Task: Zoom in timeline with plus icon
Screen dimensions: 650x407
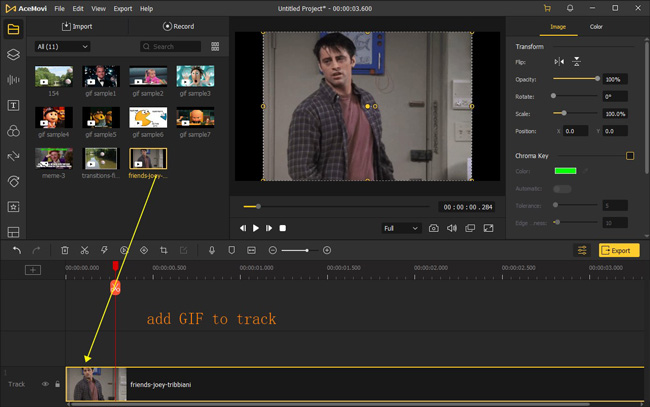Action: [327, 250]
